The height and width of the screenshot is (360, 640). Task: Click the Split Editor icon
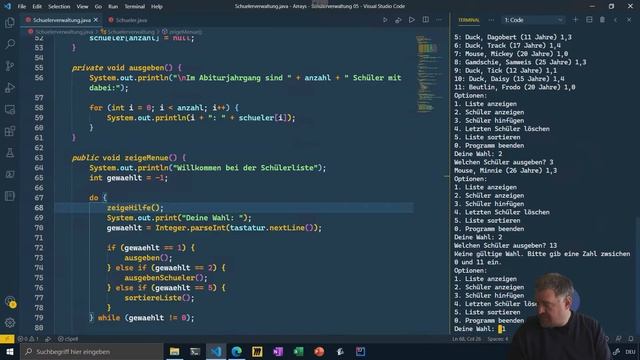coord(426,20)
